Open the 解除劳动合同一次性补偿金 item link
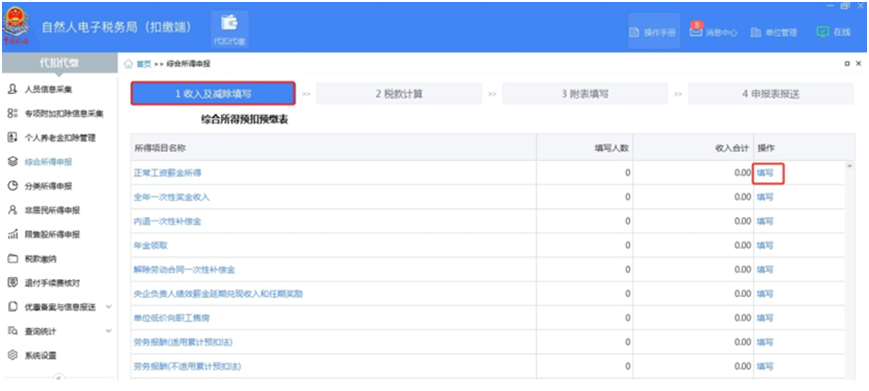 (x=185, y=270)
